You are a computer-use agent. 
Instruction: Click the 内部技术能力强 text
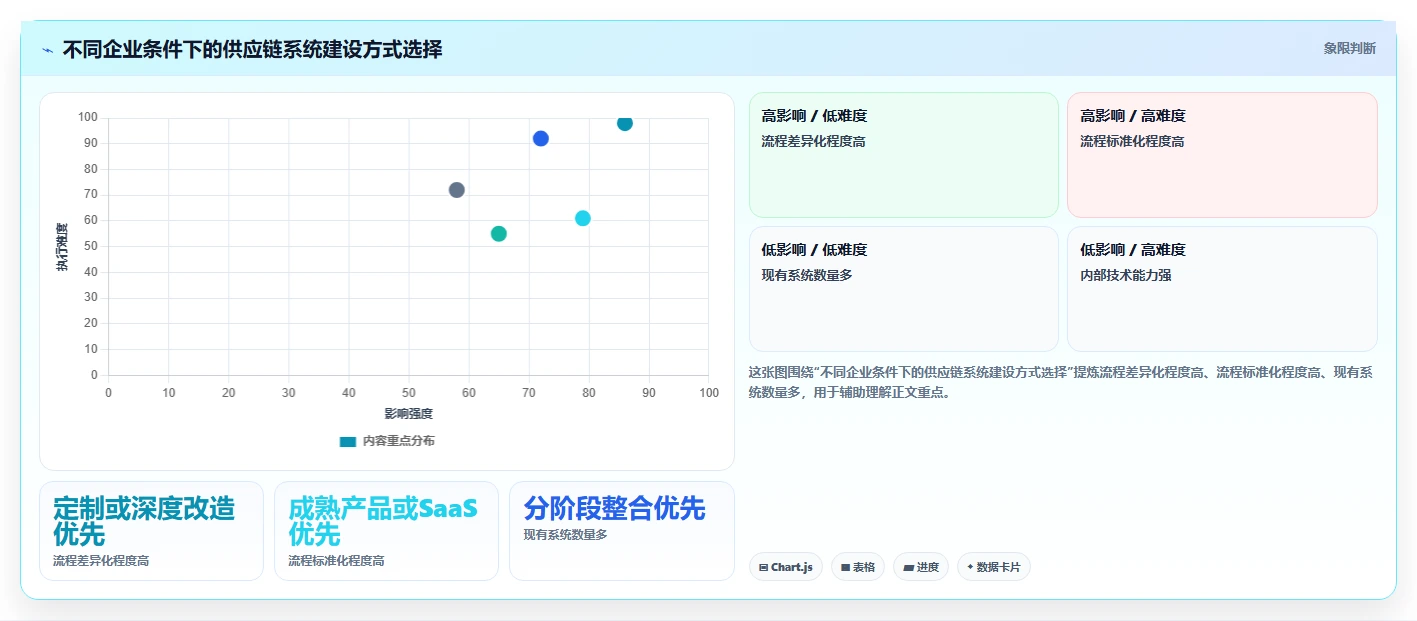pyautogui.click(x=1126, y=275)
